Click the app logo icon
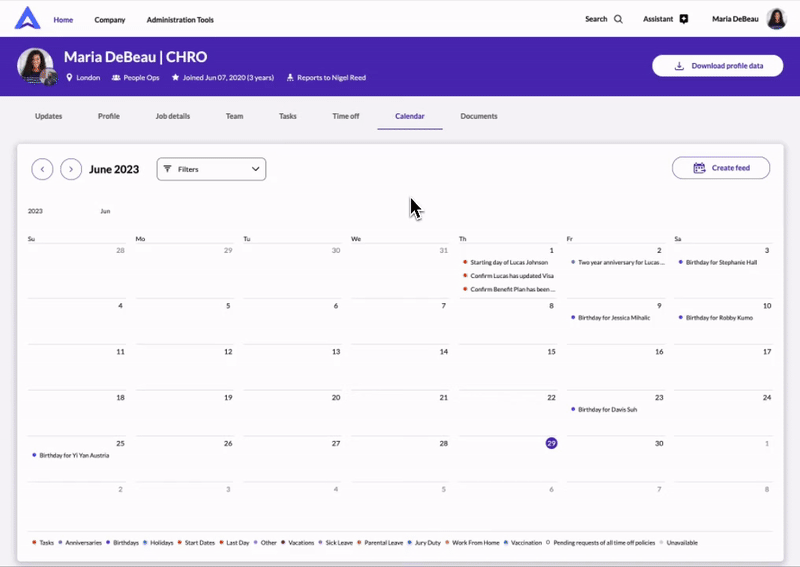800x567 pixels. click(x=28, y=18)
